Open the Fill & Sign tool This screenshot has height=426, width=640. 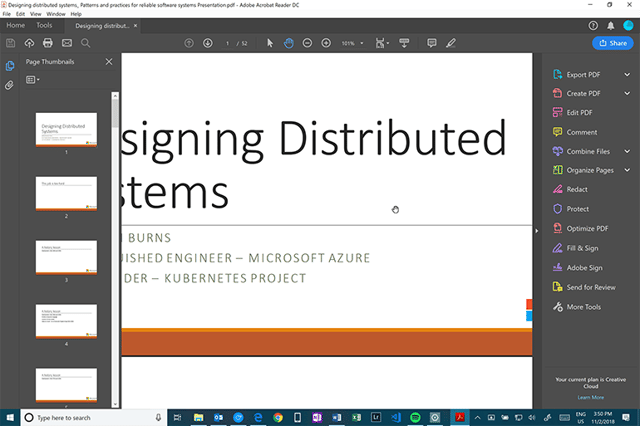coord(575,248)
